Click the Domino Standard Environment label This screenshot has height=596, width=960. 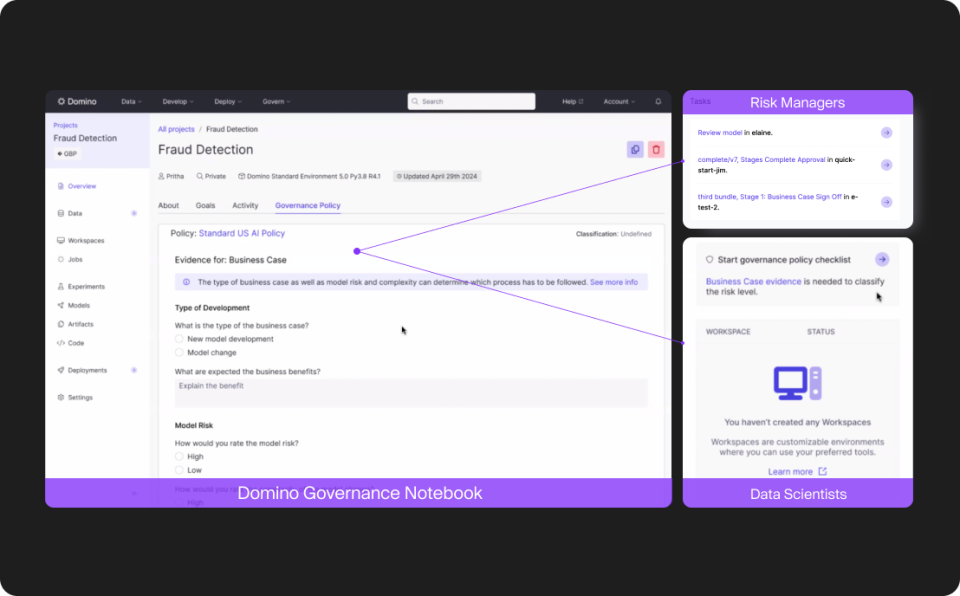pos(309,176)
